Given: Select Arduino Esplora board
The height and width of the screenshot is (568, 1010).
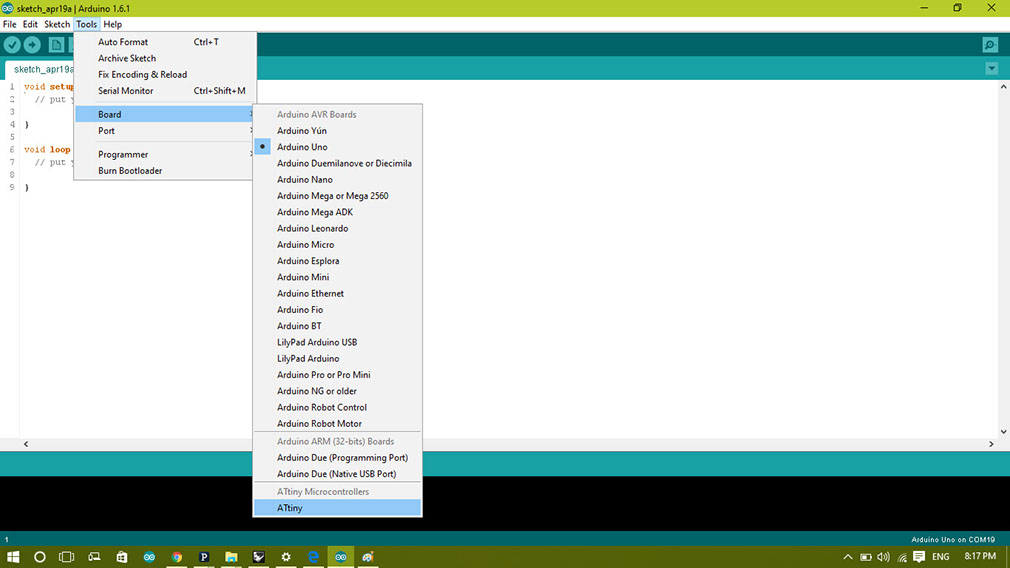Looking at the screenshot, I should [x=338, y=261].
